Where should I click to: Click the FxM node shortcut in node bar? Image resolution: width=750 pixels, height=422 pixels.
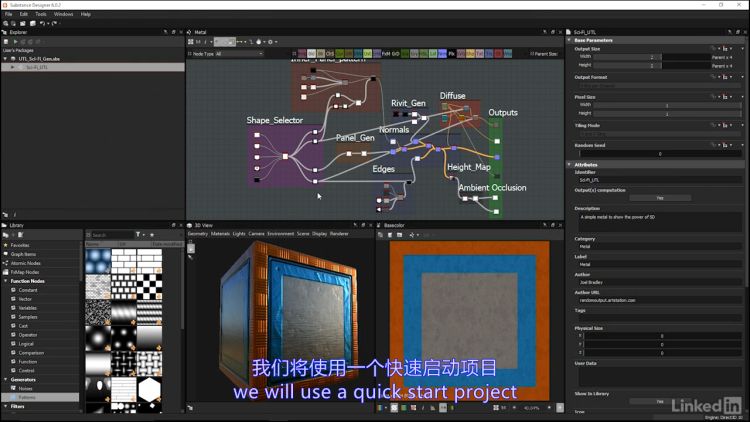pyautogui.click(x=386, y=54)
